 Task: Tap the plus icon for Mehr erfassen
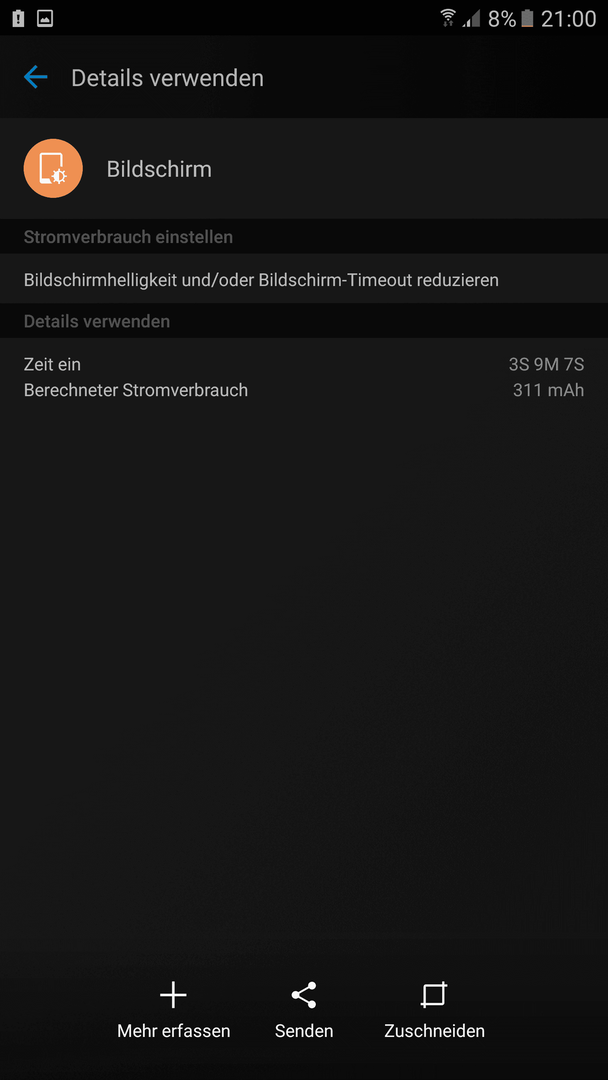tap(173, 995)
